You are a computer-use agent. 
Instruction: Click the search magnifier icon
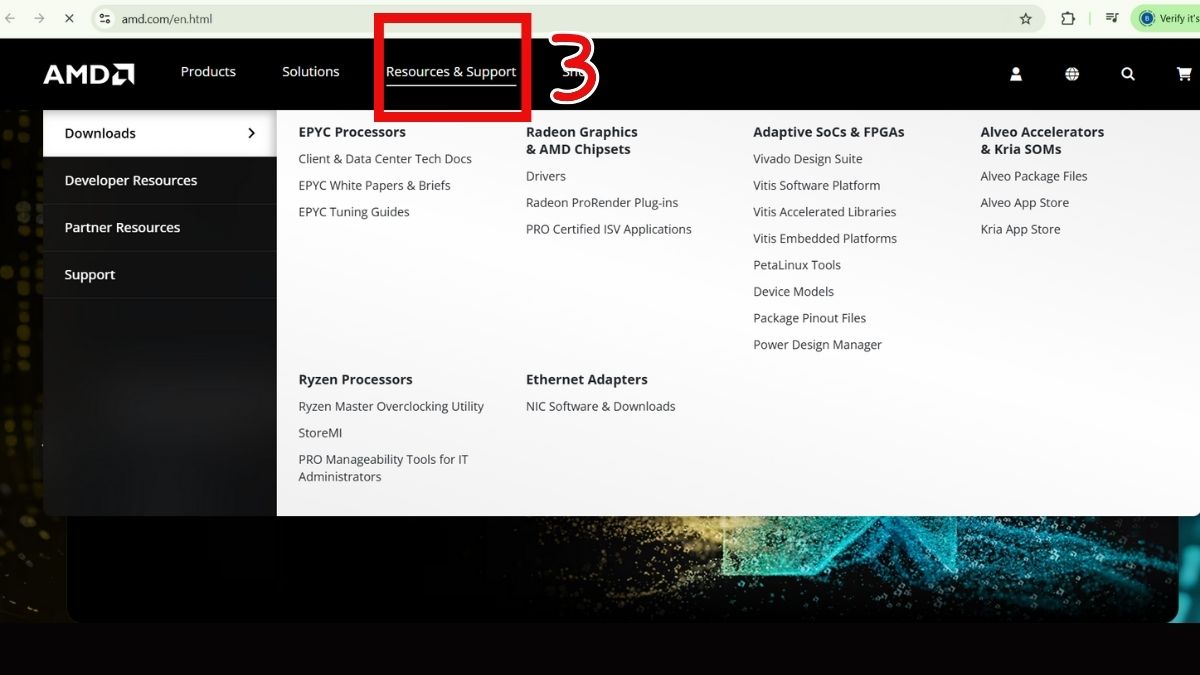pos(1128,74)
